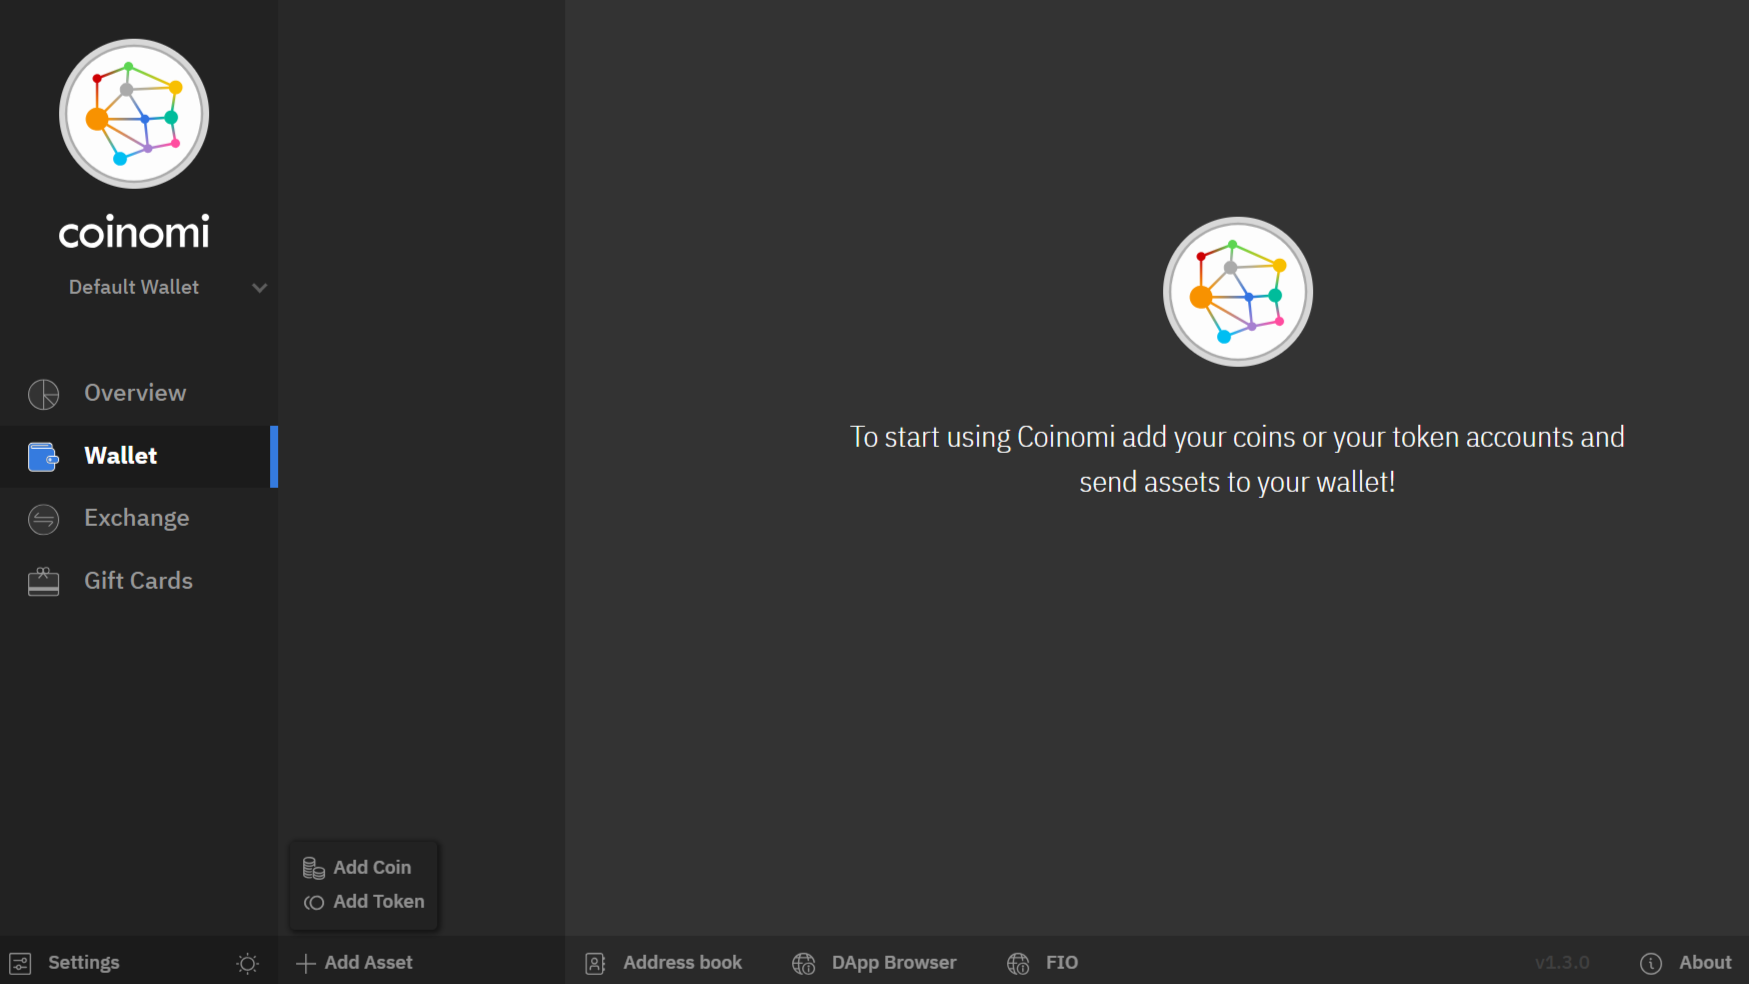Viewport: 1749px width, 984px height.
Task: Click the blue Wallet icon in sidebar
Action: [43, 457]
